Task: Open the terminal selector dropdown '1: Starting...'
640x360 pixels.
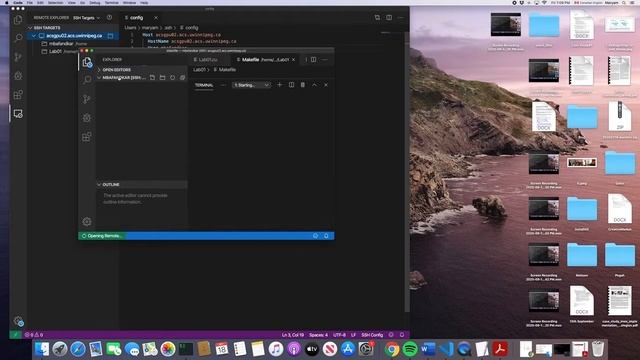Action: click(251, 85)
